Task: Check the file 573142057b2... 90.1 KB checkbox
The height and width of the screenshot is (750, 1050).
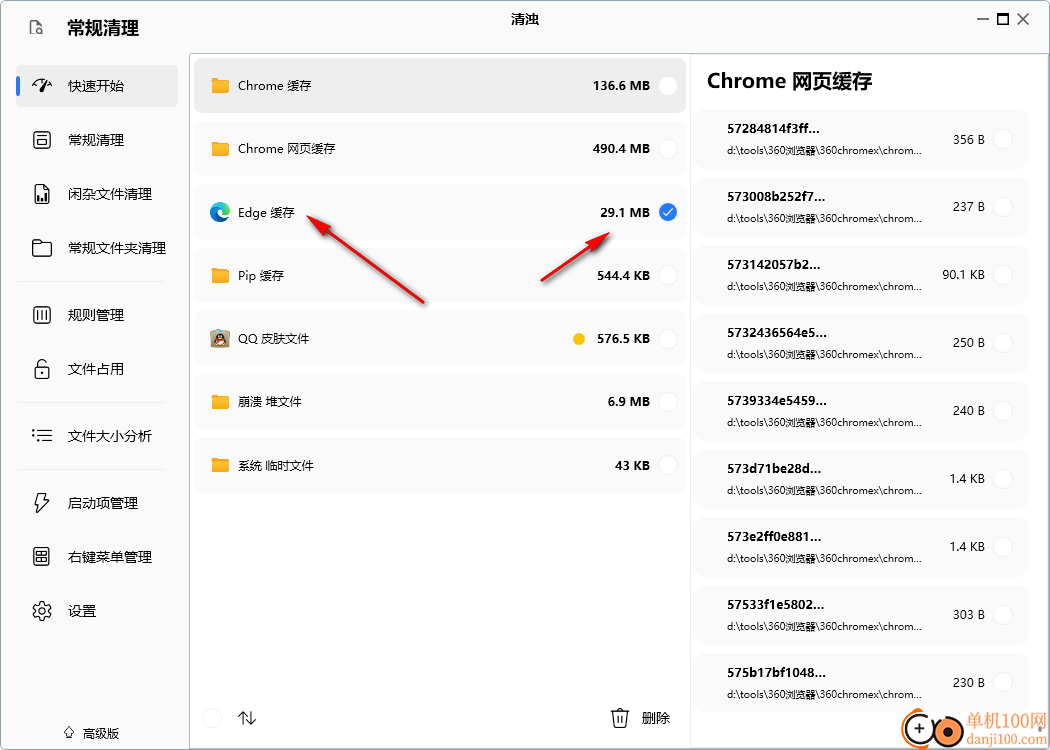Action: pos(1002,275)
